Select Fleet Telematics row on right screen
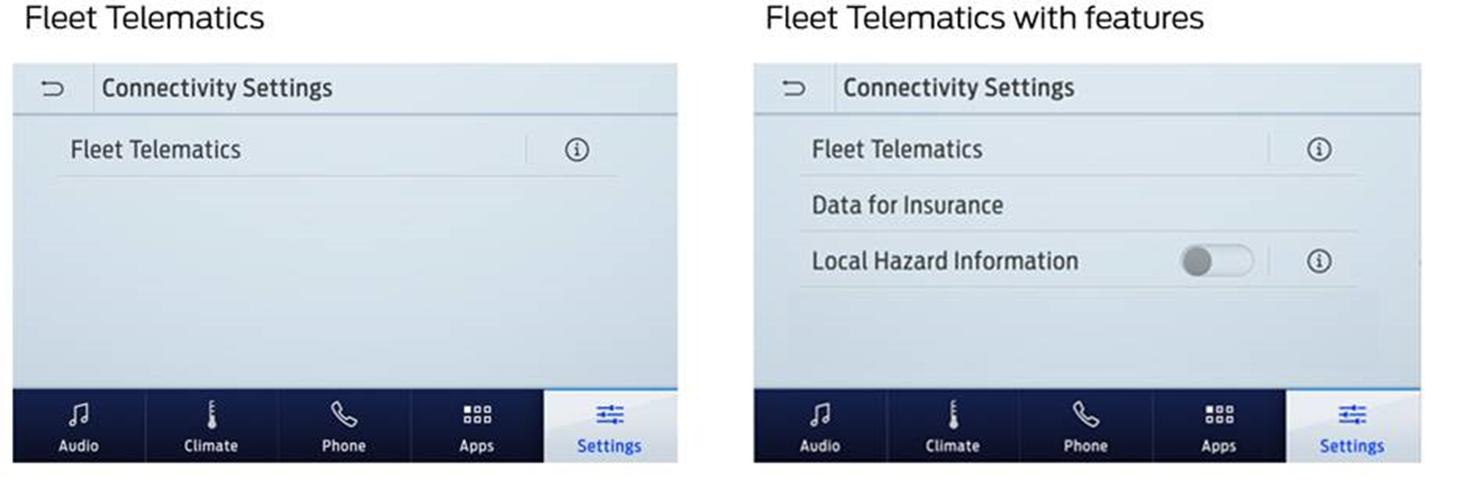Image resolution: width=1475 pixels, height=488 pixels. click(x=897, y=150)
